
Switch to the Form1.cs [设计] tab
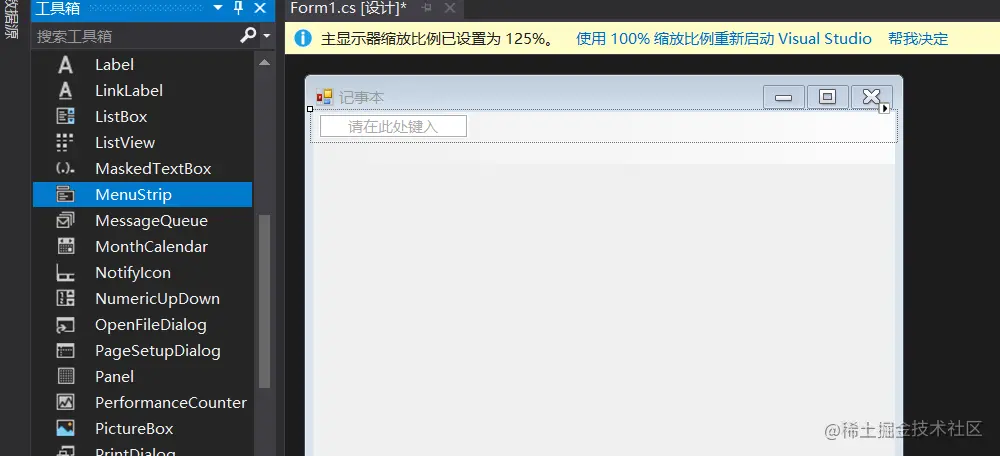[x=348, y=8]
